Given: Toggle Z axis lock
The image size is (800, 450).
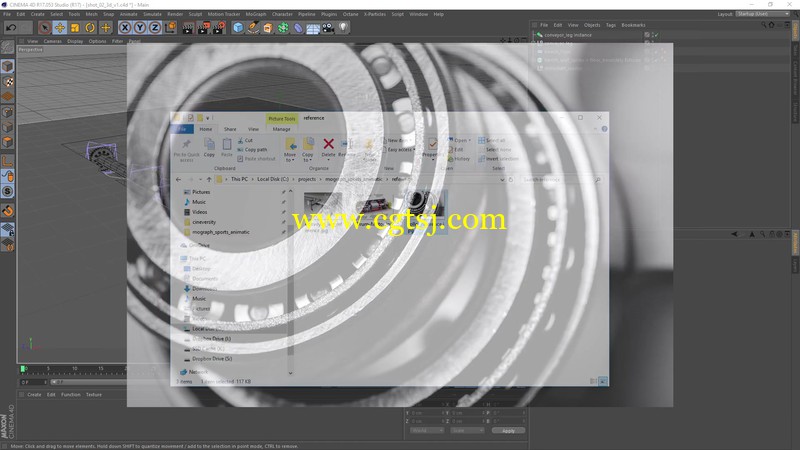Looking at the screenshot, I should tap(155, 28).
